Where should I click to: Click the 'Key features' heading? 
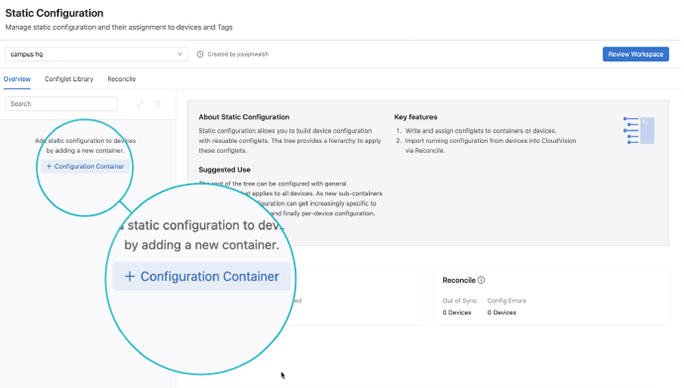[416, 117]
